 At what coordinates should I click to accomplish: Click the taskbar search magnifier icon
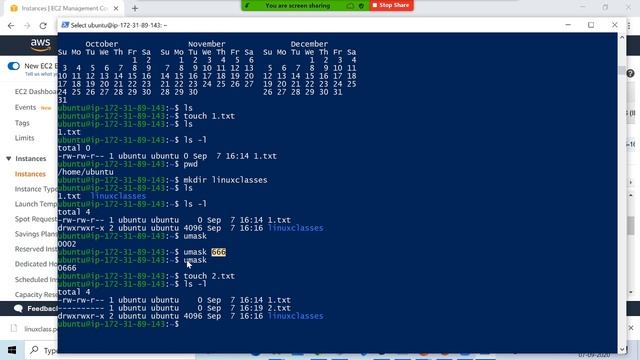click(34, 350)
